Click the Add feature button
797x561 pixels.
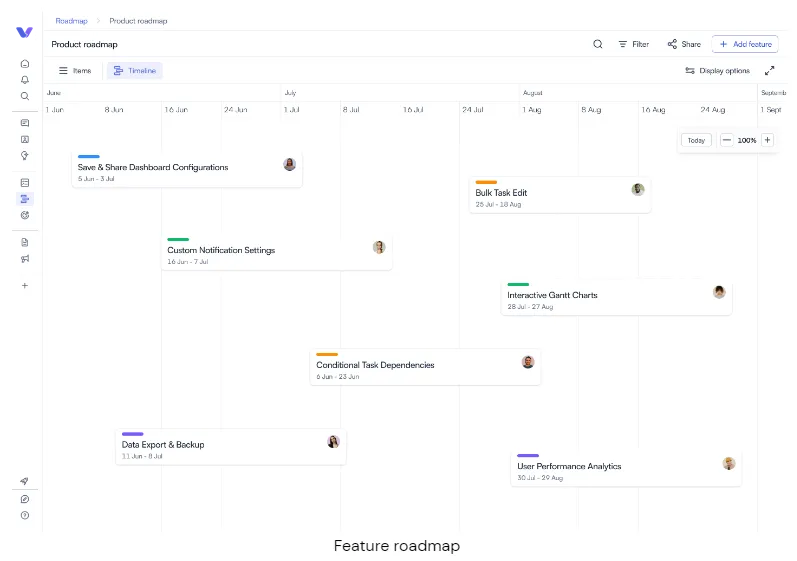(745, 44)
